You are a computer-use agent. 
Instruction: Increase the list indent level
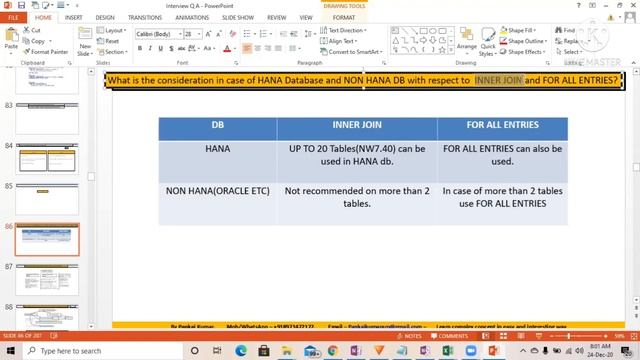pyautogui.click(x=293, y=34)
